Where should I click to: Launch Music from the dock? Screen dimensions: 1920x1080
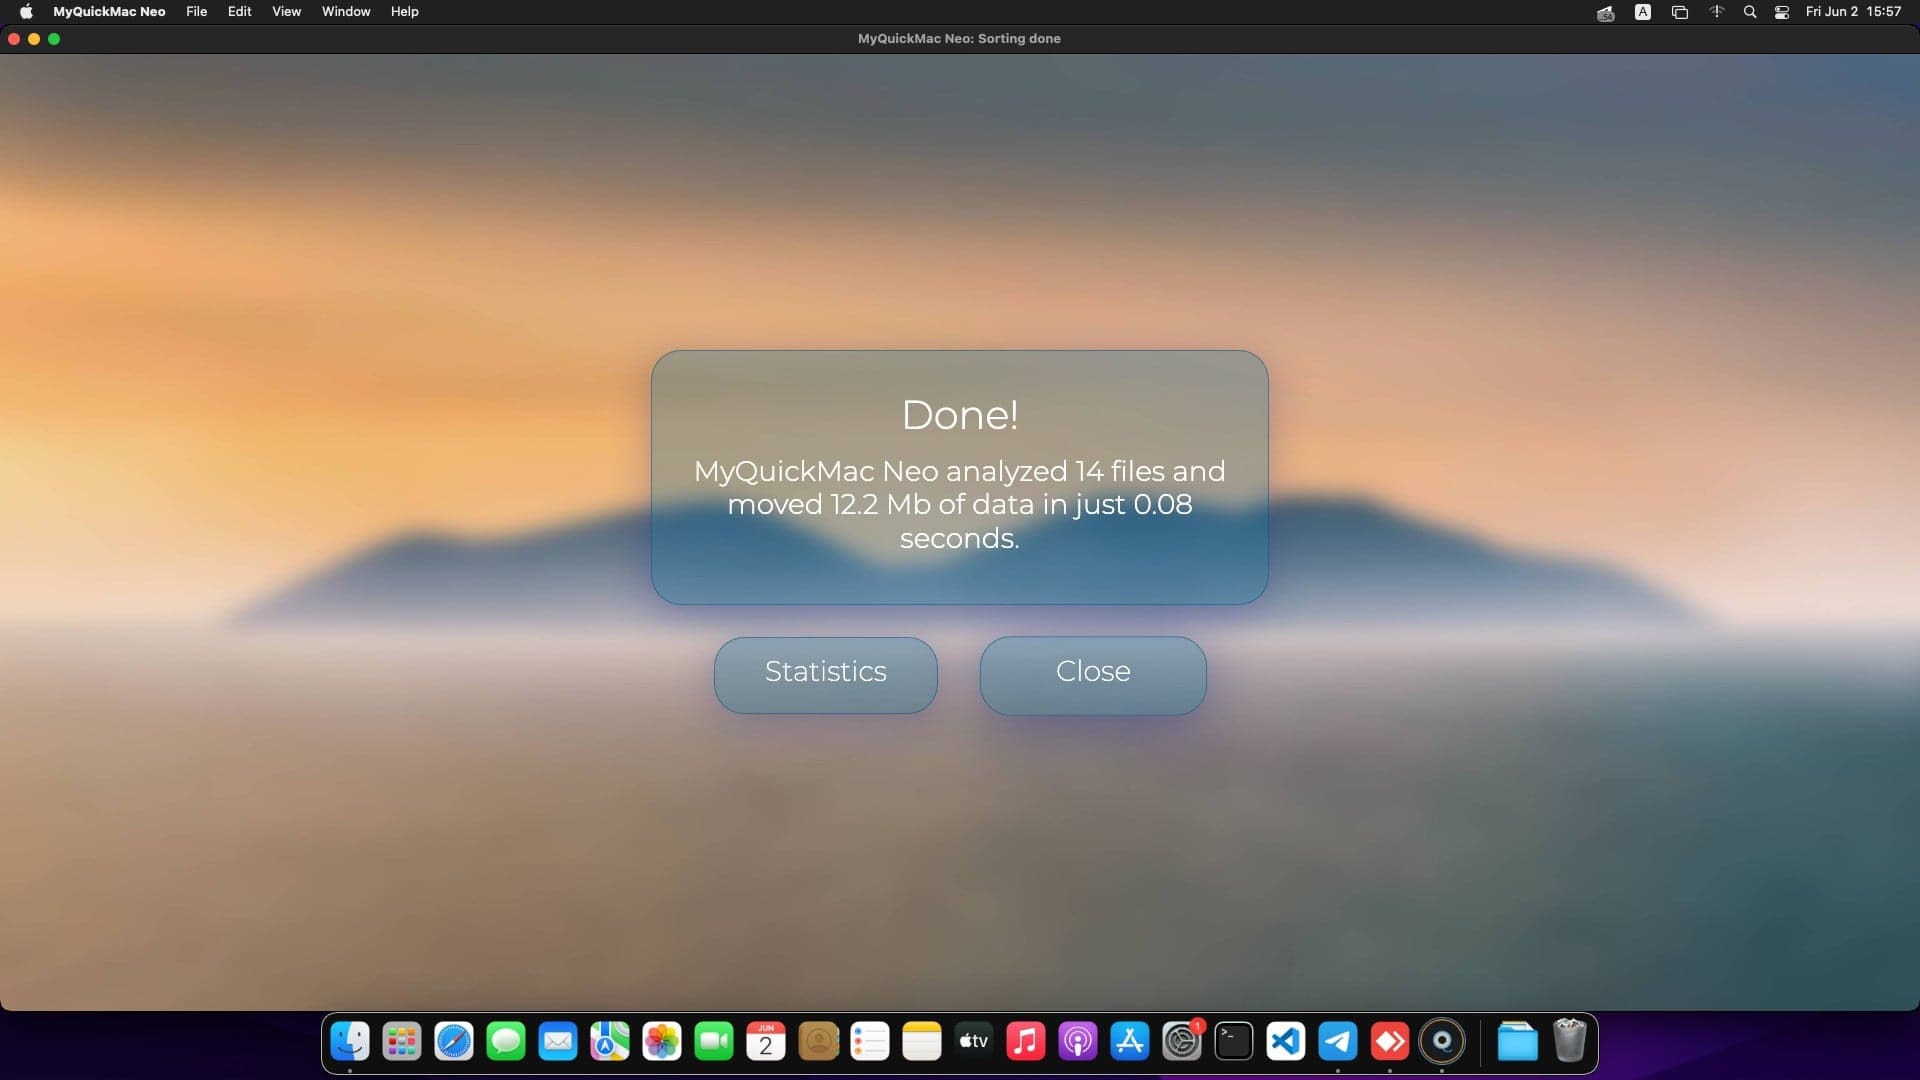1026,1042
